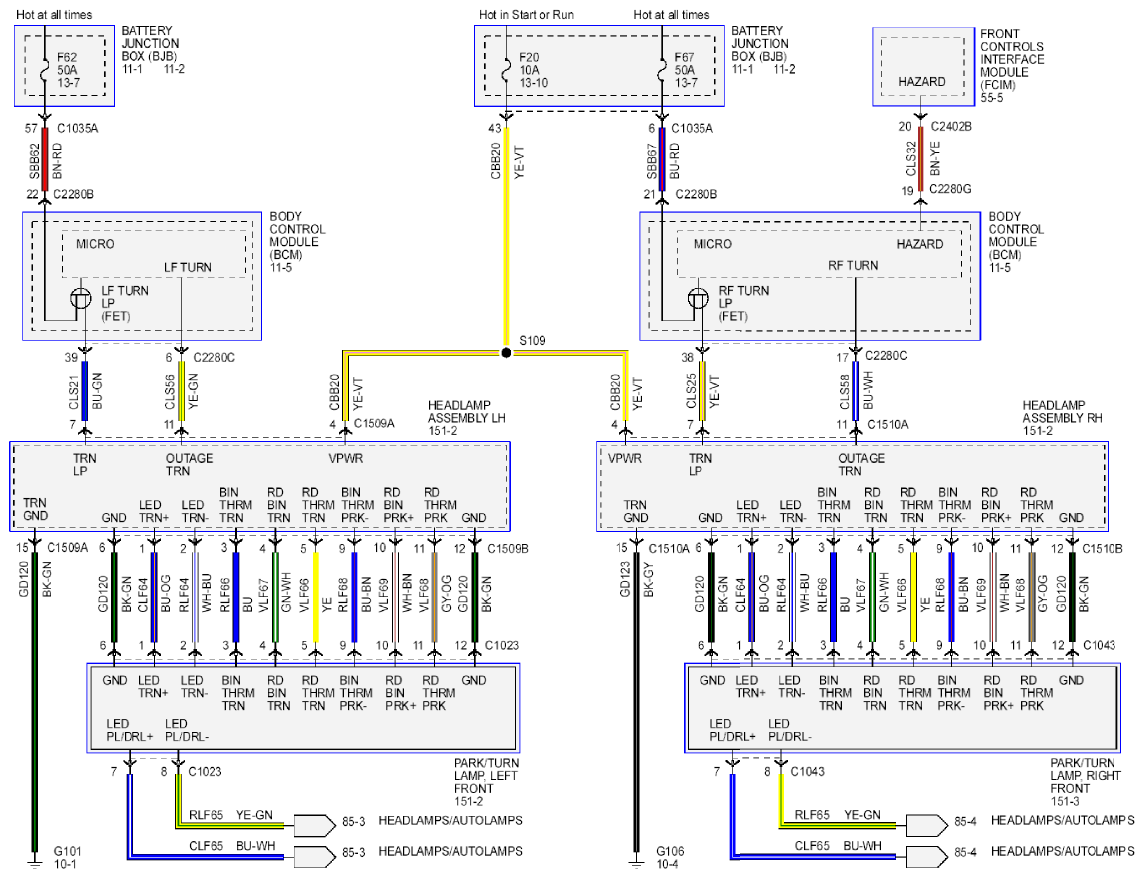This screenshot has height=878, width=1144.
Task: Select wire label CLS58 BU-WH
Action: pyautogui.click(x=855, y=391)
